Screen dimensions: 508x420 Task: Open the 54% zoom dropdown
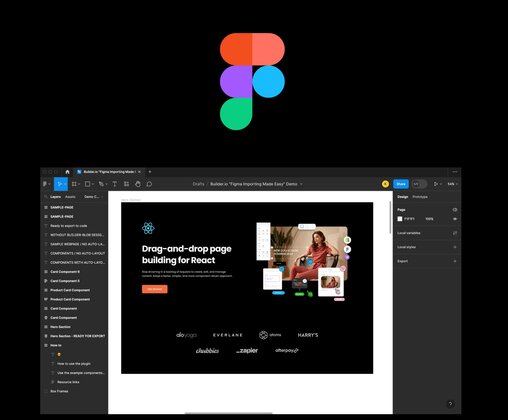(452, 184)
